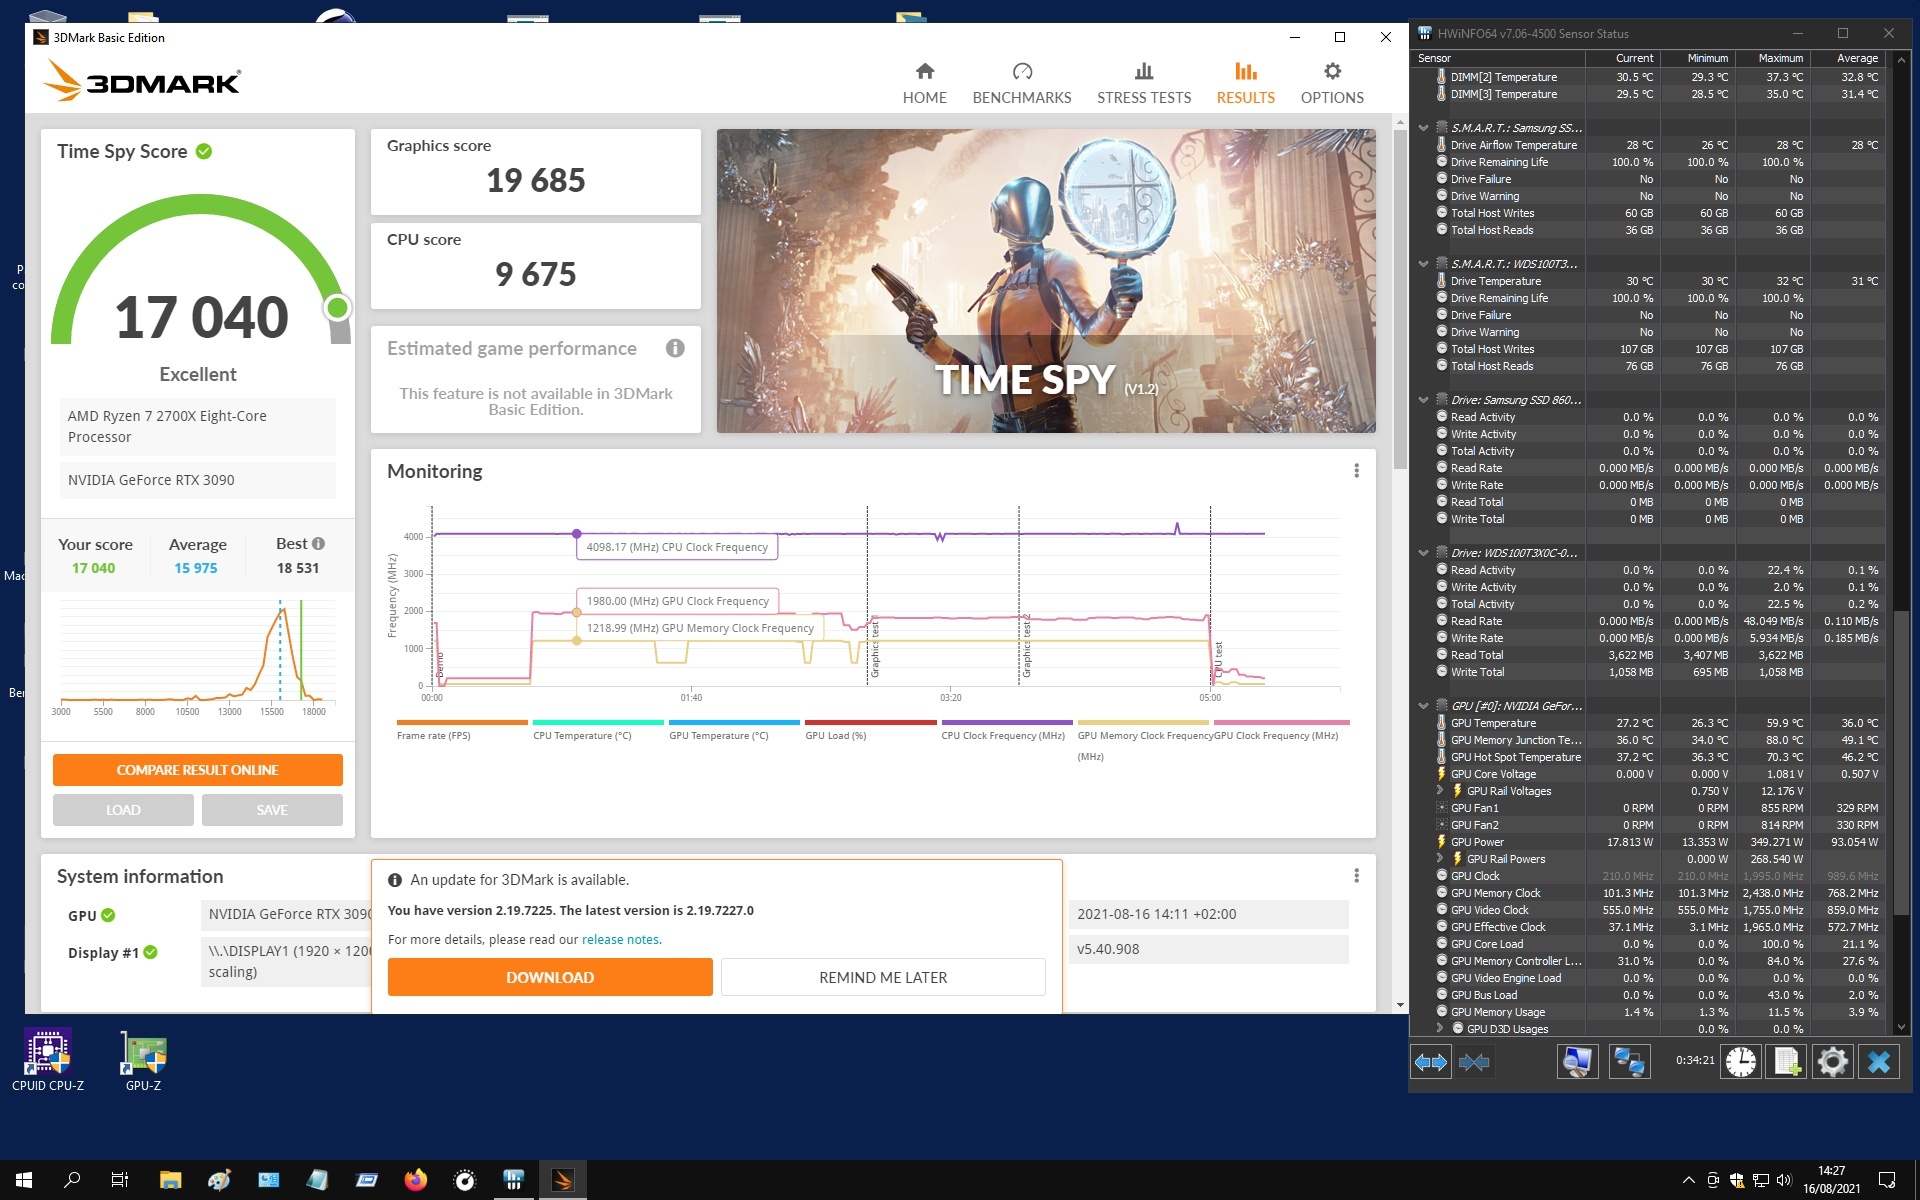Image resolution: width=1920 pixels, height=1200 pixels.
Task: Click the estimated game performance info icon
Action: [x=675, y=348]
